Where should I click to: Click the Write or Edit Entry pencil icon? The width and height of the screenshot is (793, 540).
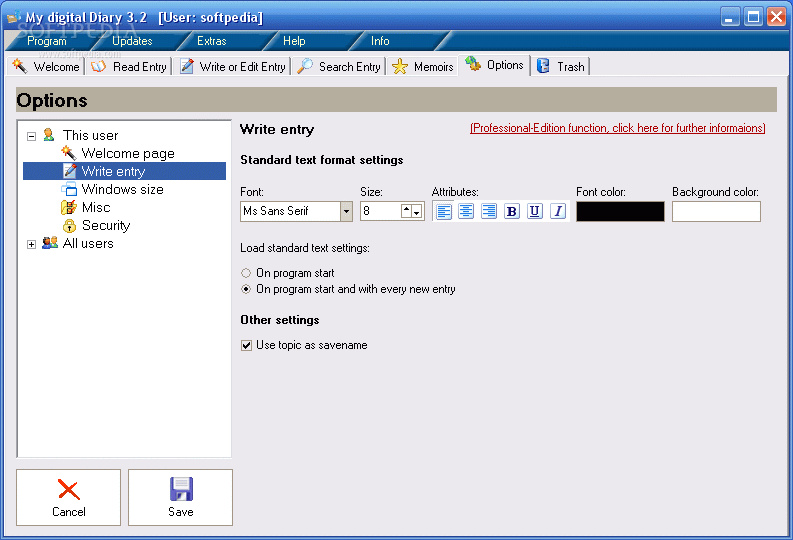[187, 66]
